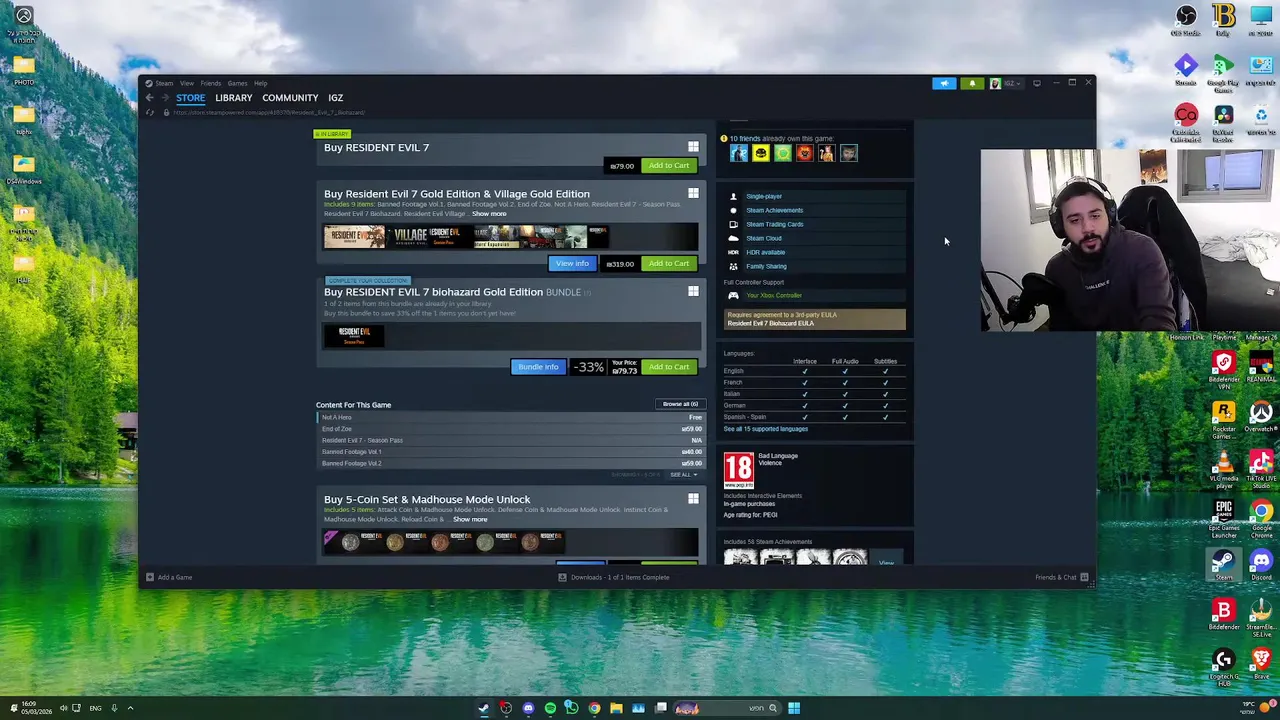Image resolution: width=1280 pixels, height=720 pixels.
Task: Add RESIDENT EVIL 7 to cart
Action: (x=668, y=166)
